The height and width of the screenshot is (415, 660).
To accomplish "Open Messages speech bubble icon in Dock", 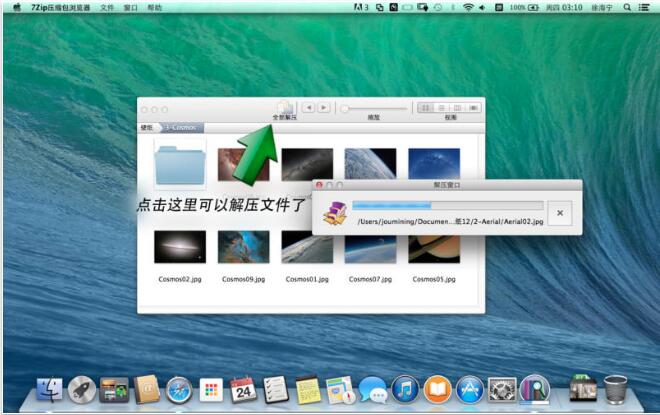I will pyautogui.click(x=373, y=390).
